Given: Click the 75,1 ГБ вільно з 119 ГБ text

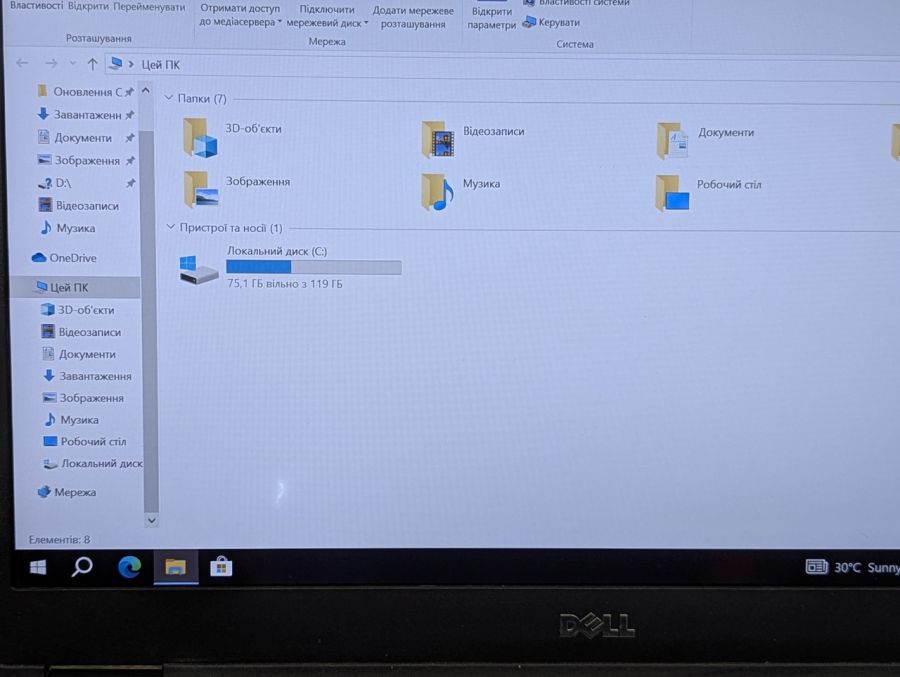Looking at the screenshot, I should pos(285,284).
